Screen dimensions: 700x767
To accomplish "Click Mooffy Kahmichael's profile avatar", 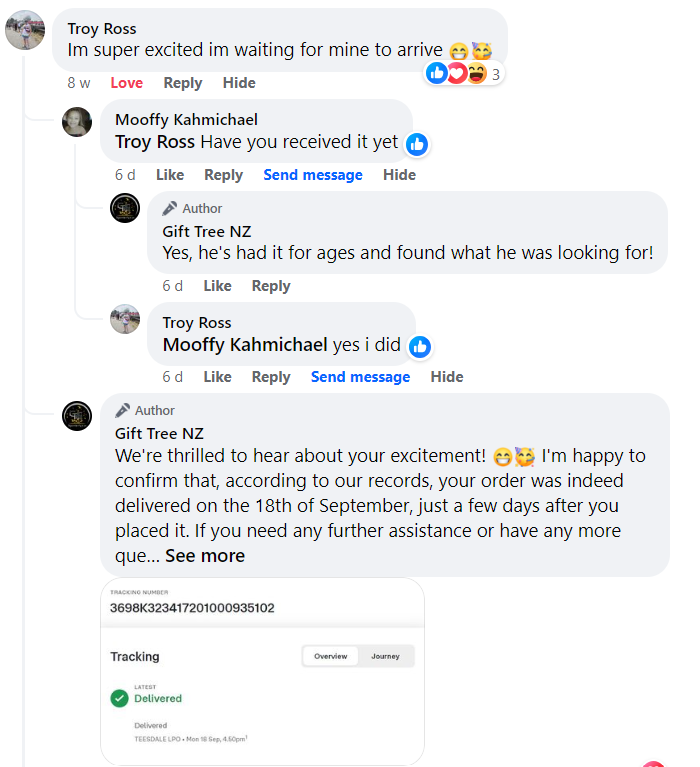I will (x=78, y=122).
